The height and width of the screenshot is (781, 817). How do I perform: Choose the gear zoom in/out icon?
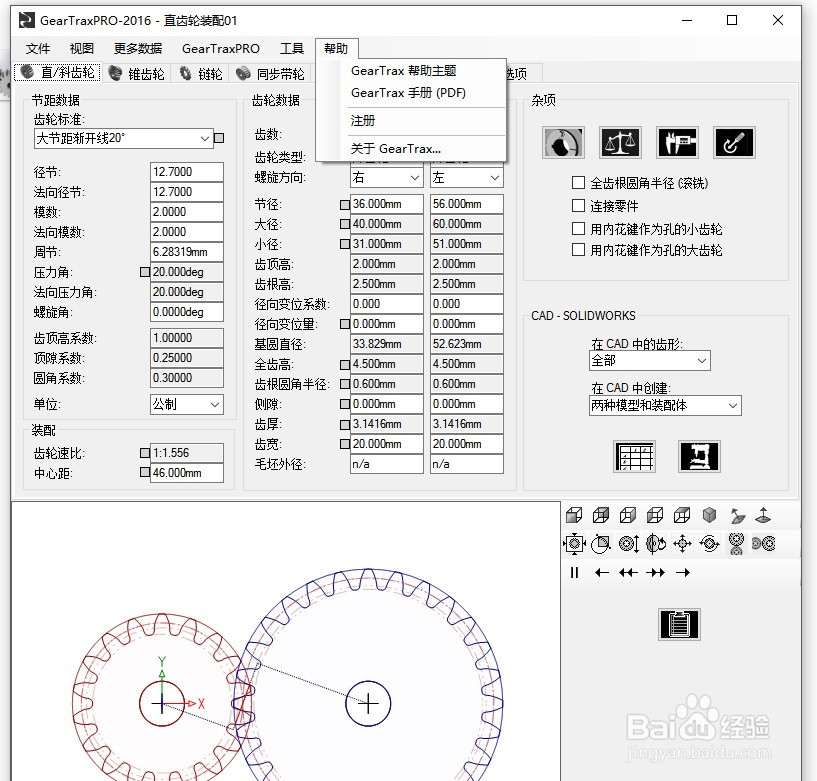628,543
